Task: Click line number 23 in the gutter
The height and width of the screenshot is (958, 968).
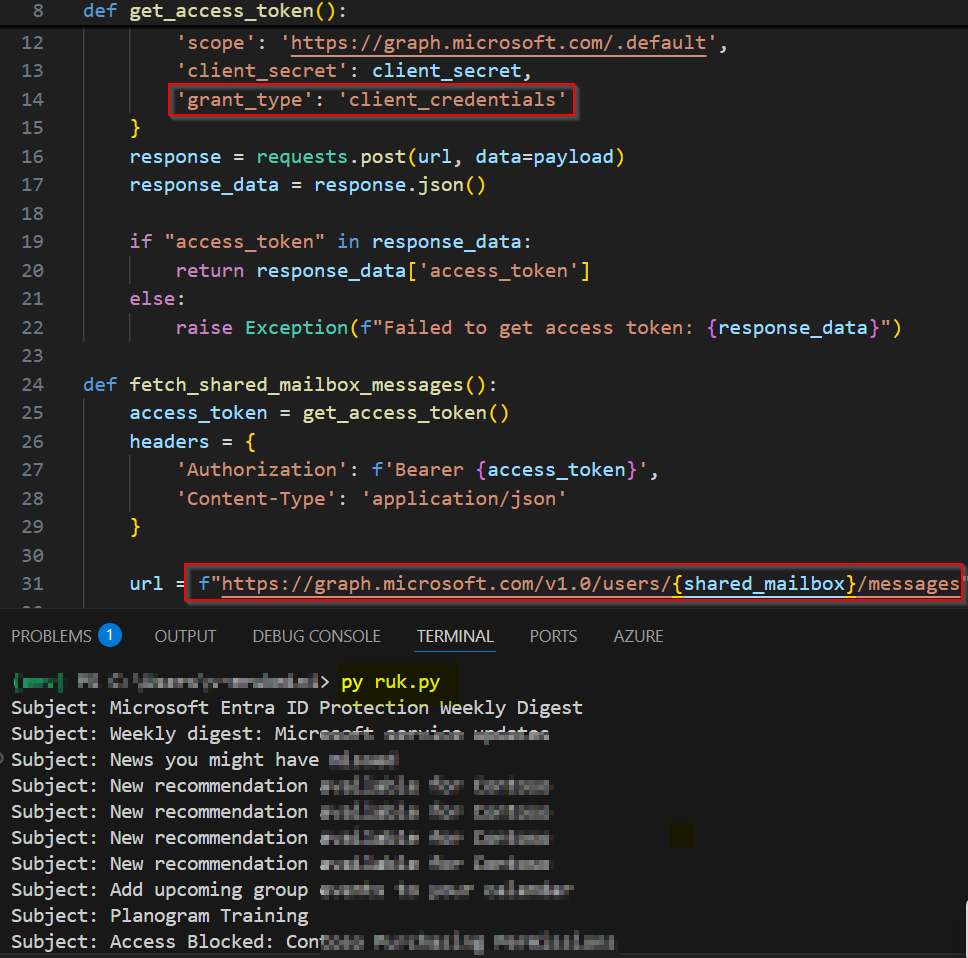Action: click(33, 356)
